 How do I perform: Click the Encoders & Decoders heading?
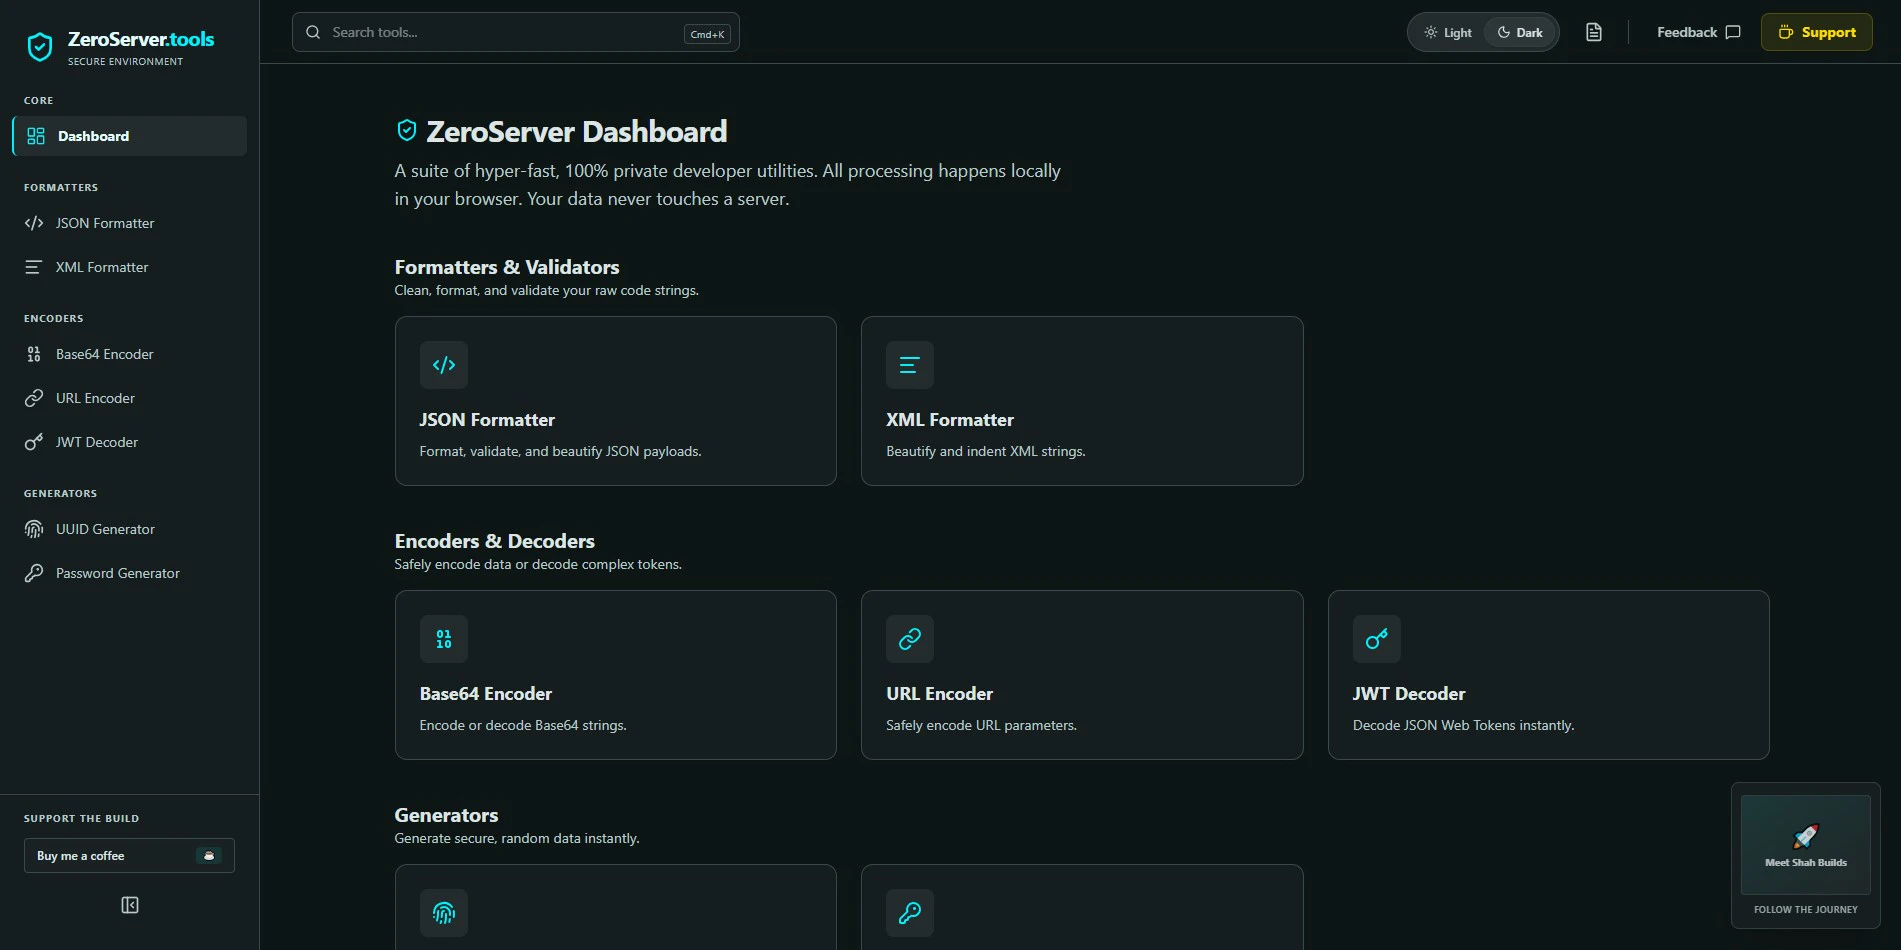(495, 541)
